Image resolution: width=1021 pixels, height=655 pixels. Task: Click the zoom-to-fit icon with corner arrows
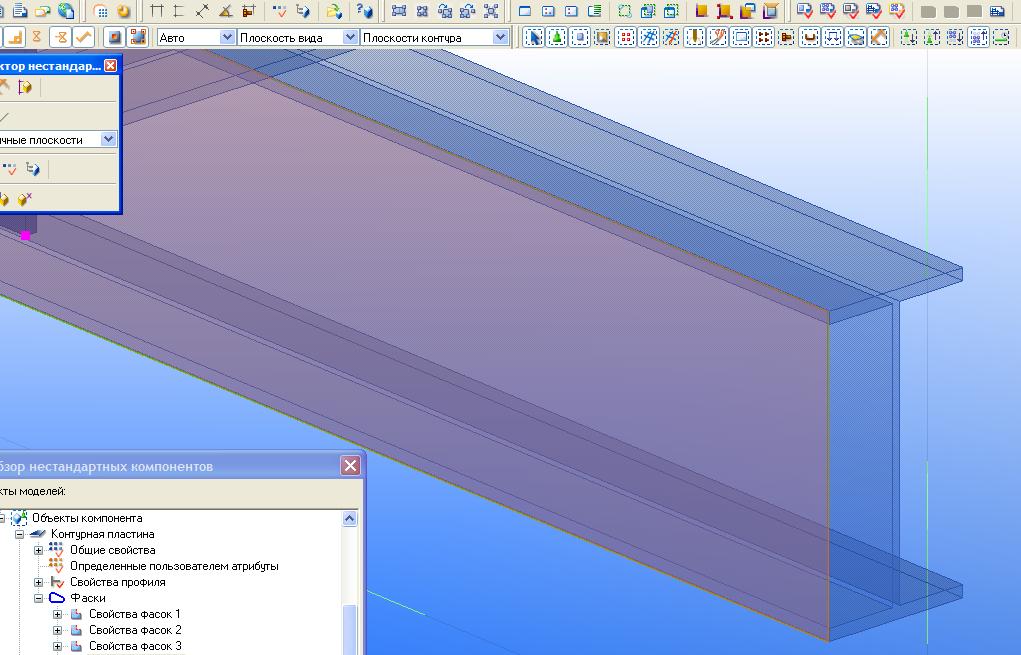tap(491, 11)
